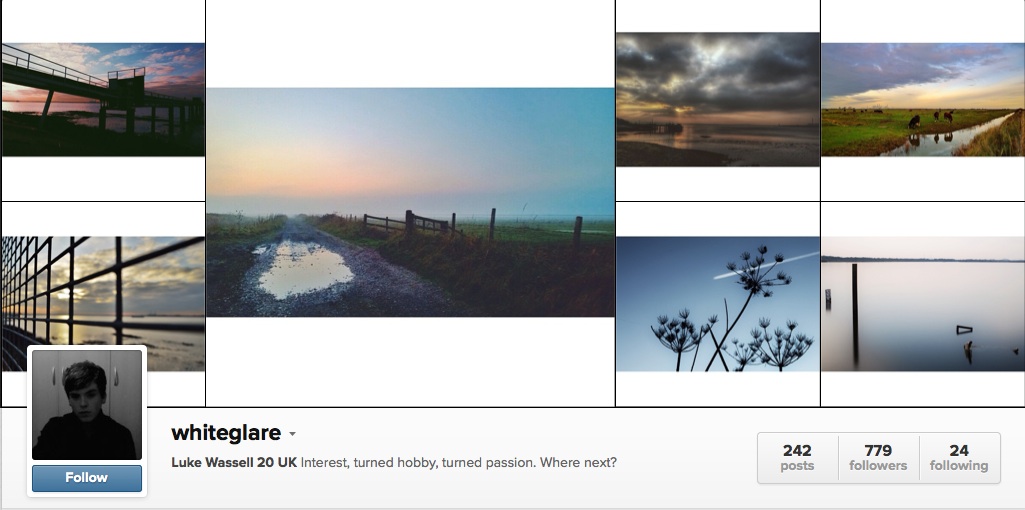View the 242 posts stat
This screenshot has width=1025, height=510.
click(798, 458)
